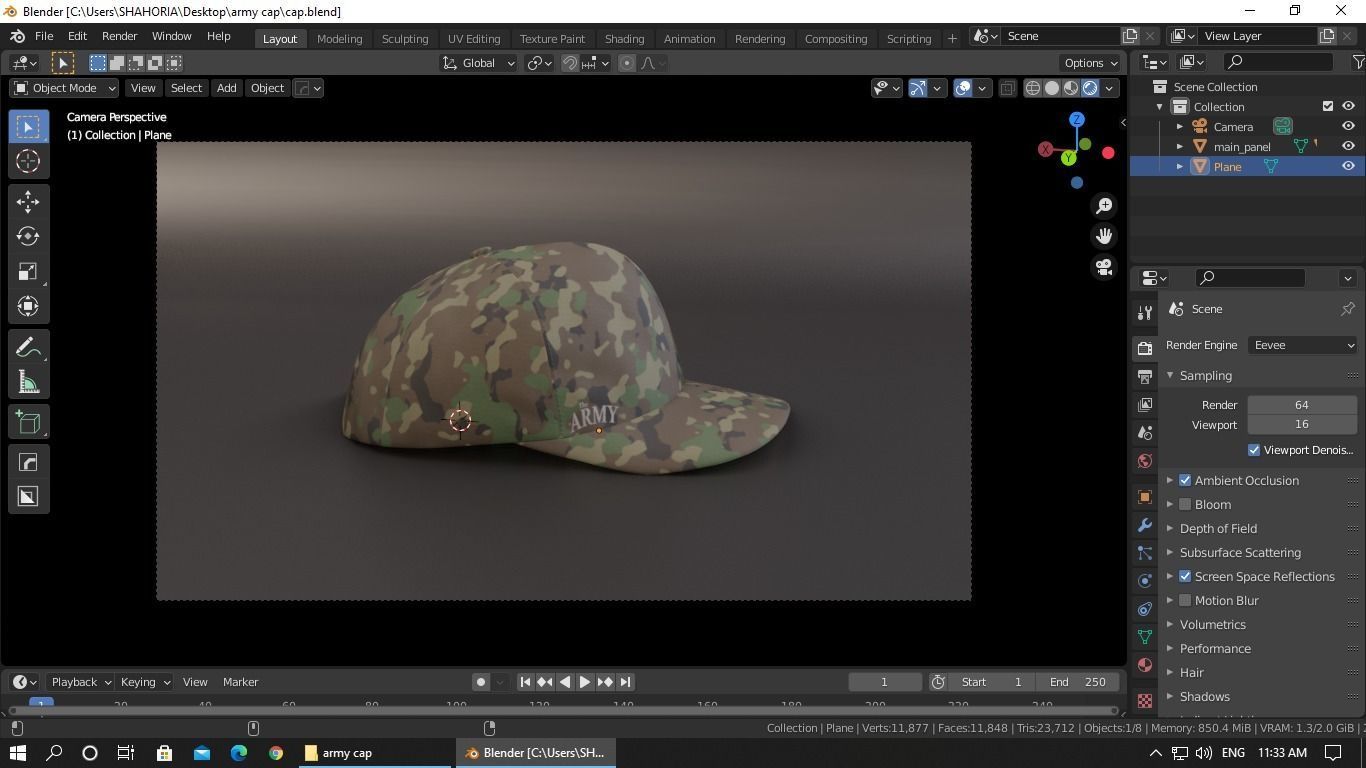Activate the Scale tool
The image size is (1366, 768).
click(x=28, y=272)
